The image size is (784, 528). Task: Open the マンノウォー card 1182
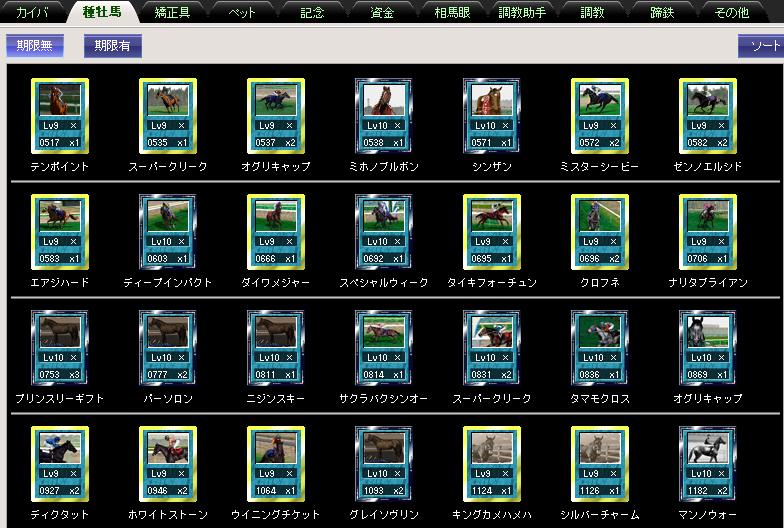(708, 464)
